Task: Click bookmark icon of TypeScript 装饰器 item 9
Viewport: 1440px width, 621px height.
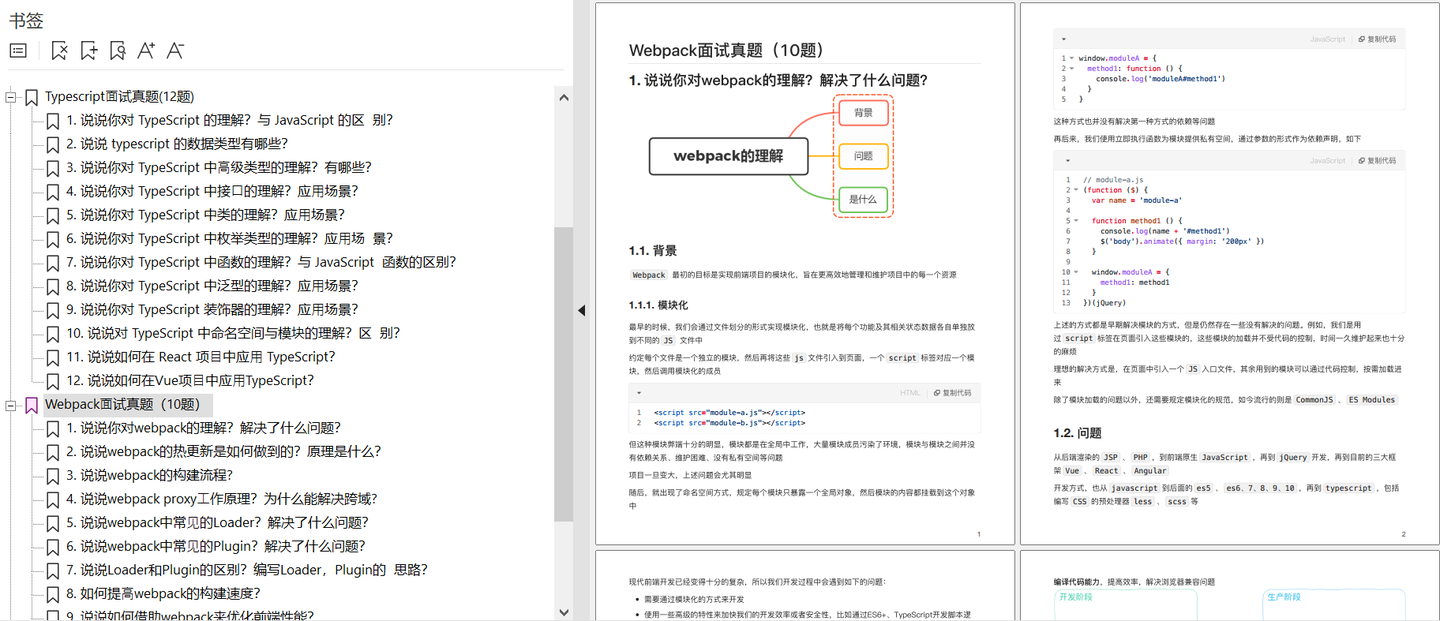Action: click(53, 310)
